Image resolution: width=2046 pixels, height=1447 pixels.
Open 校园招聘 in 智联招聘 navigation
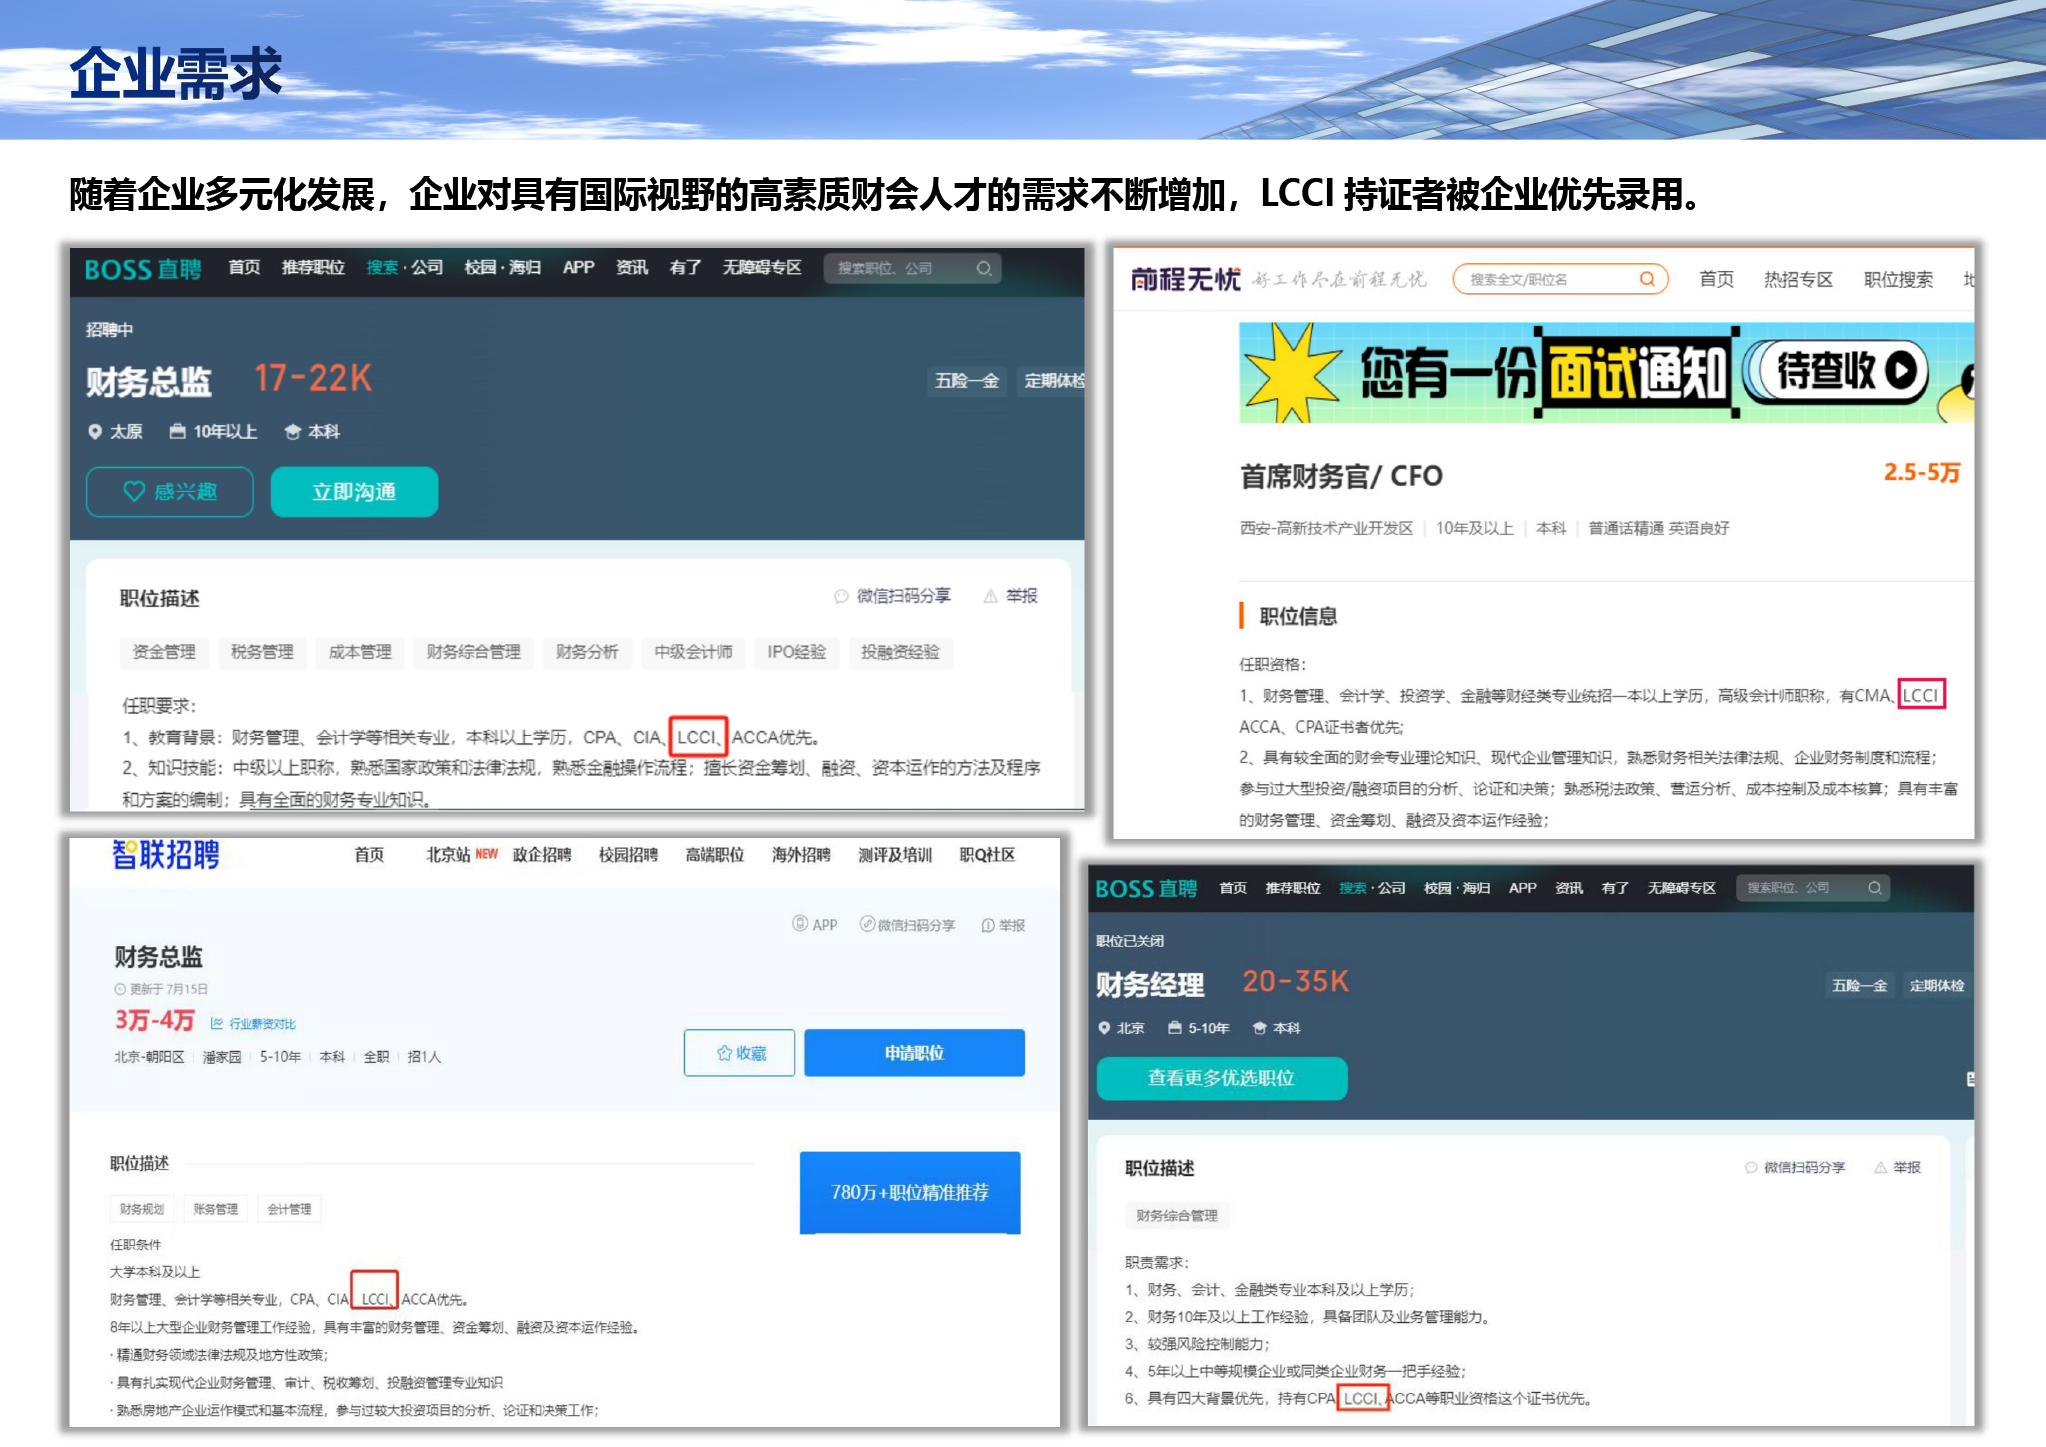coord(628,855)
